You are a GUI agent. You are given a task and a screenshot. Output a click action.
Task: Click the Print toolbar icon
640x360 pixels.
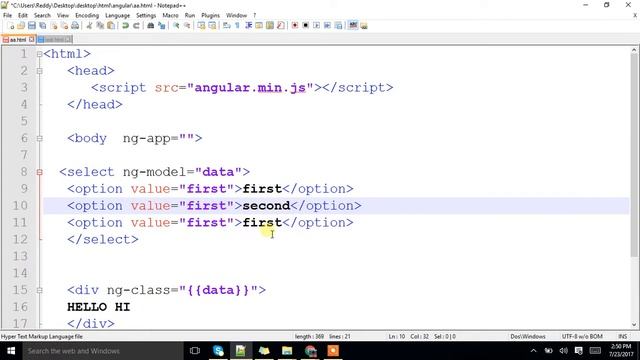[x=75, y=26]
